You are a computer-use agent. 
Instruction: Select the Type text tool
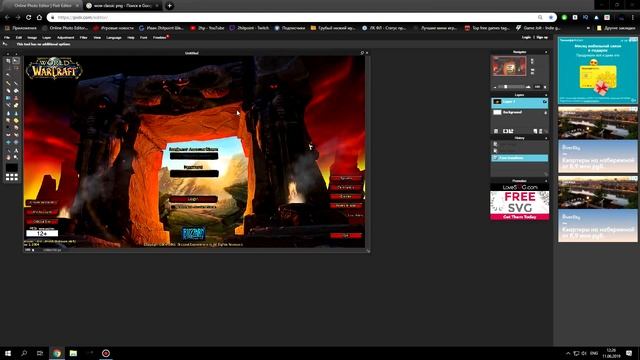point(16,150)
